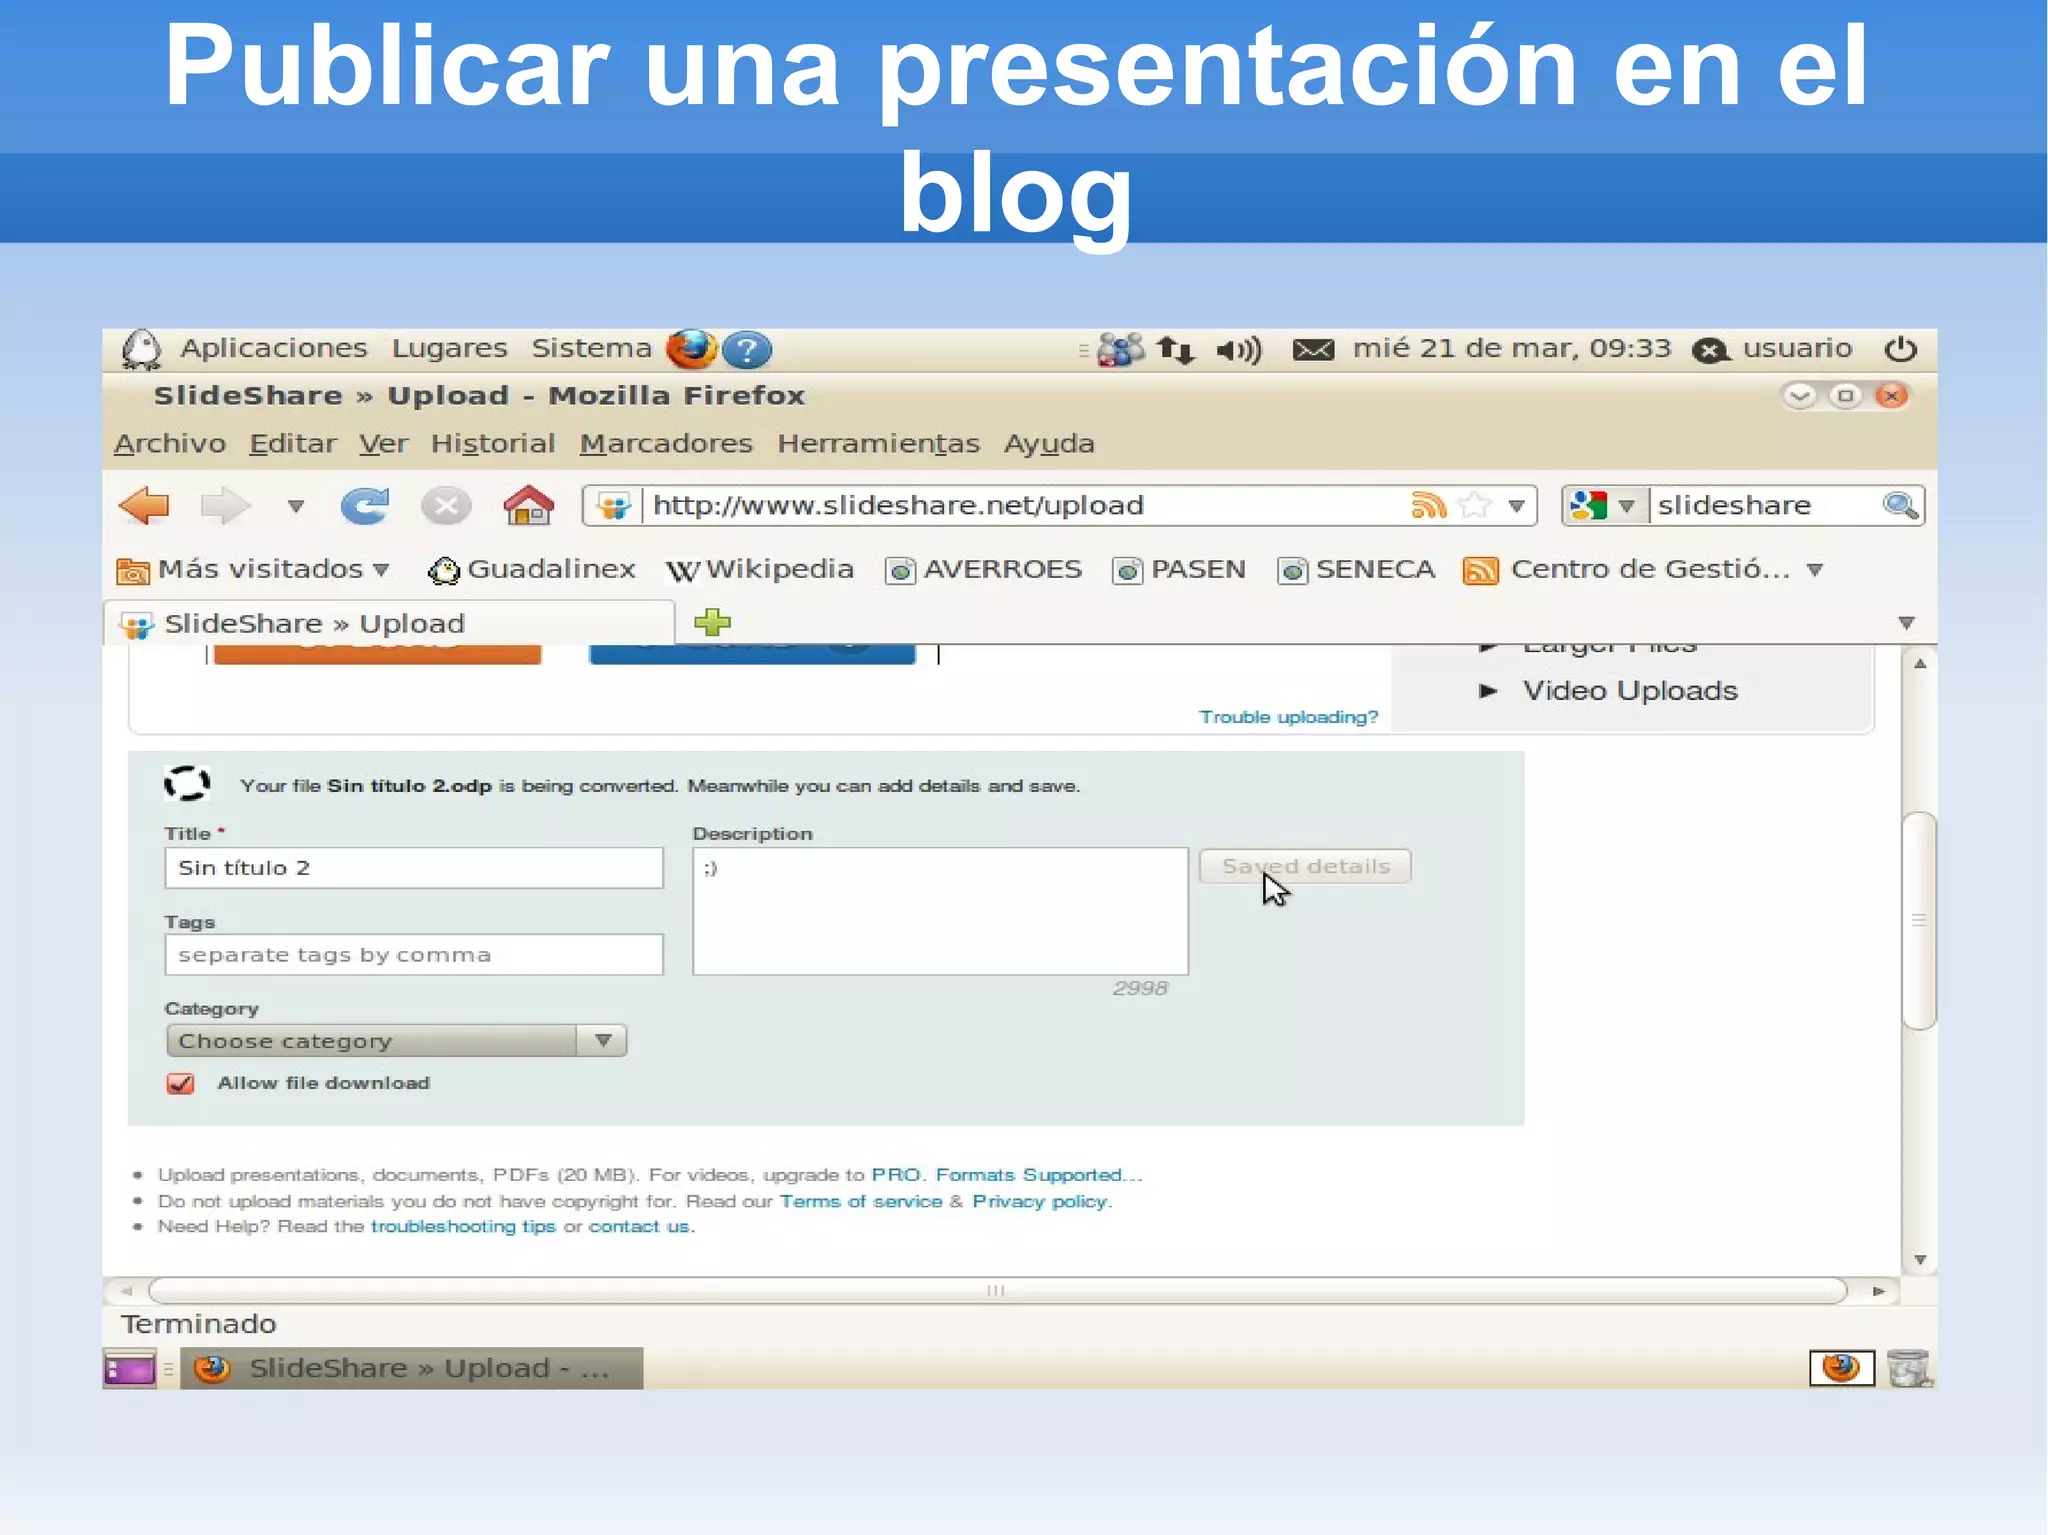Click the date and time clock
The image size is (2048, 1535).
pyautogui.click(x=1512, y=349)
